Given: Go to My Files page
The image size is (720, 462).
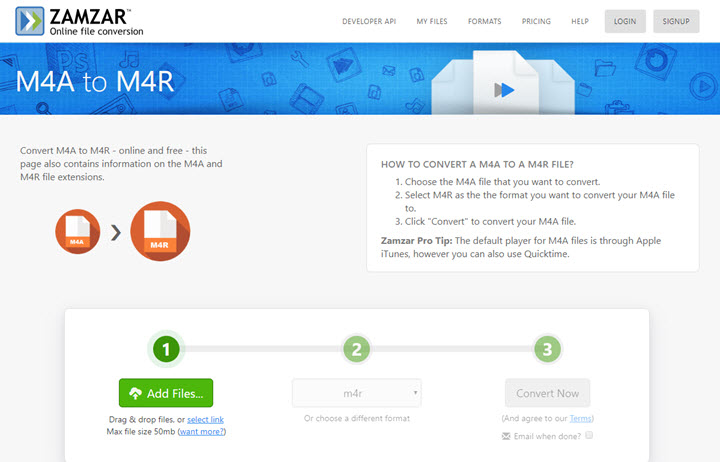Looking at the screenshot, I should pyautogui.click(x=432, y=22).
